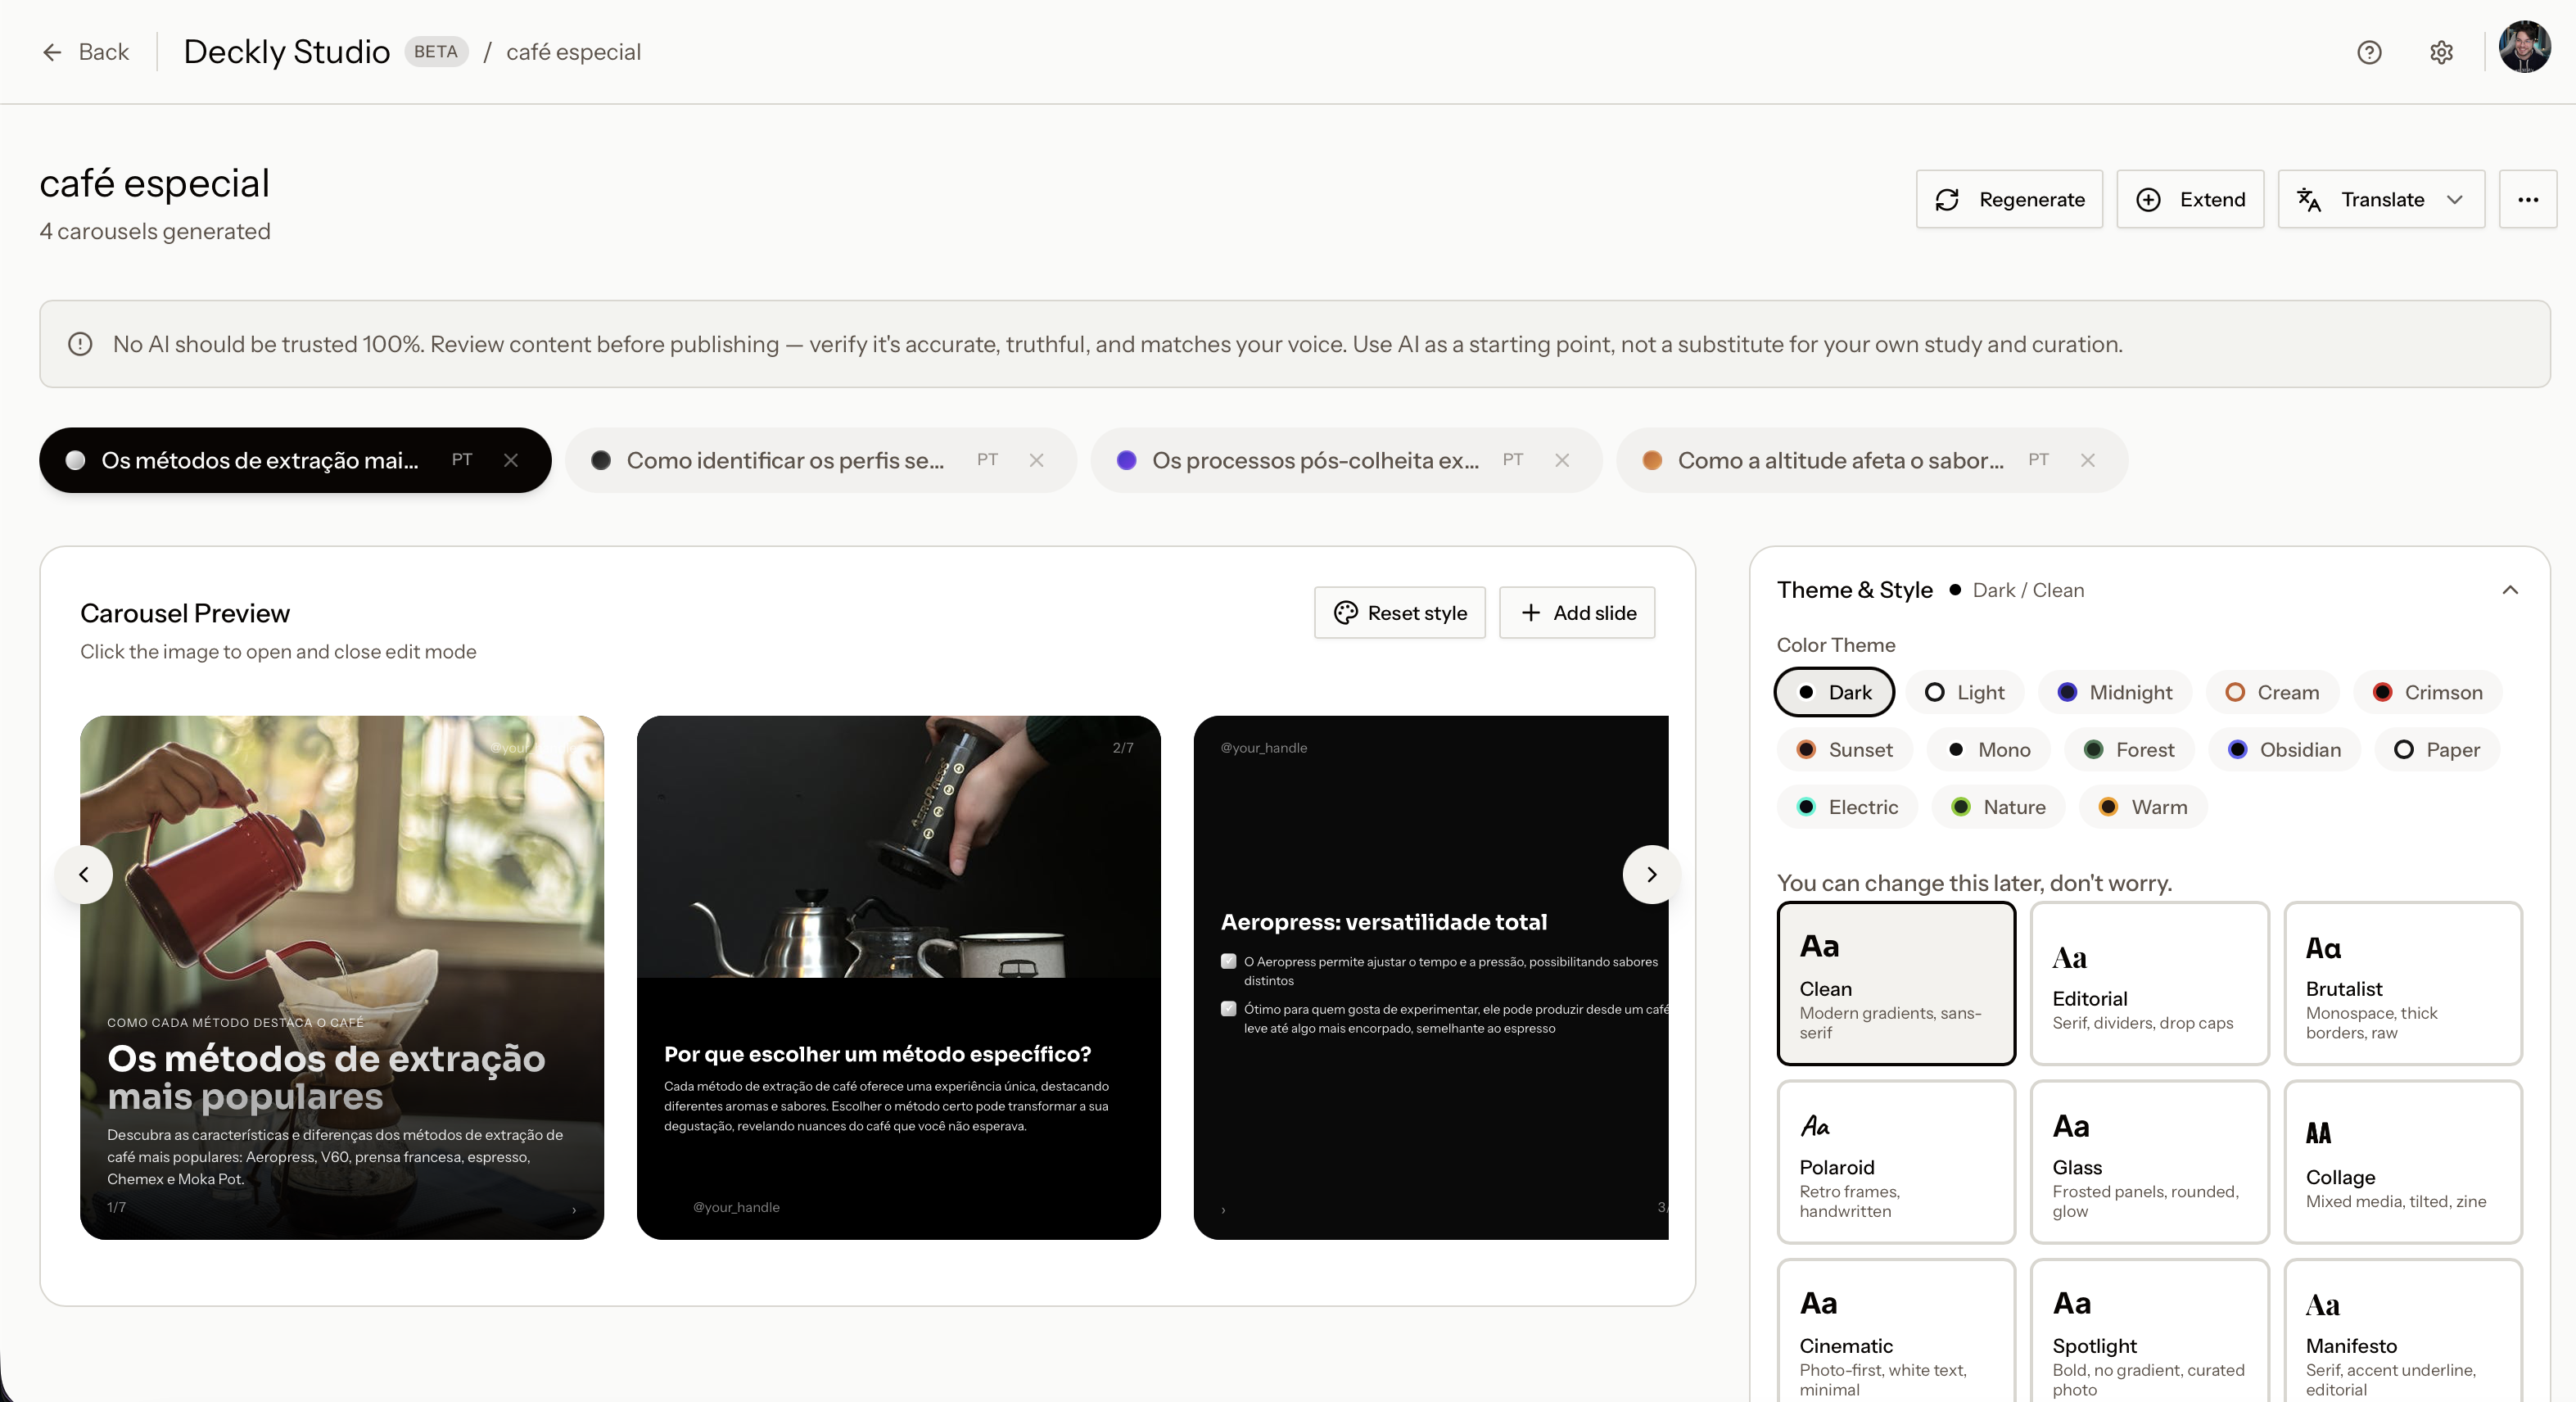This screenshot has width=2576, height=1402.
Task: Open the three-dots more options menu
Action: coord(2528,199)
